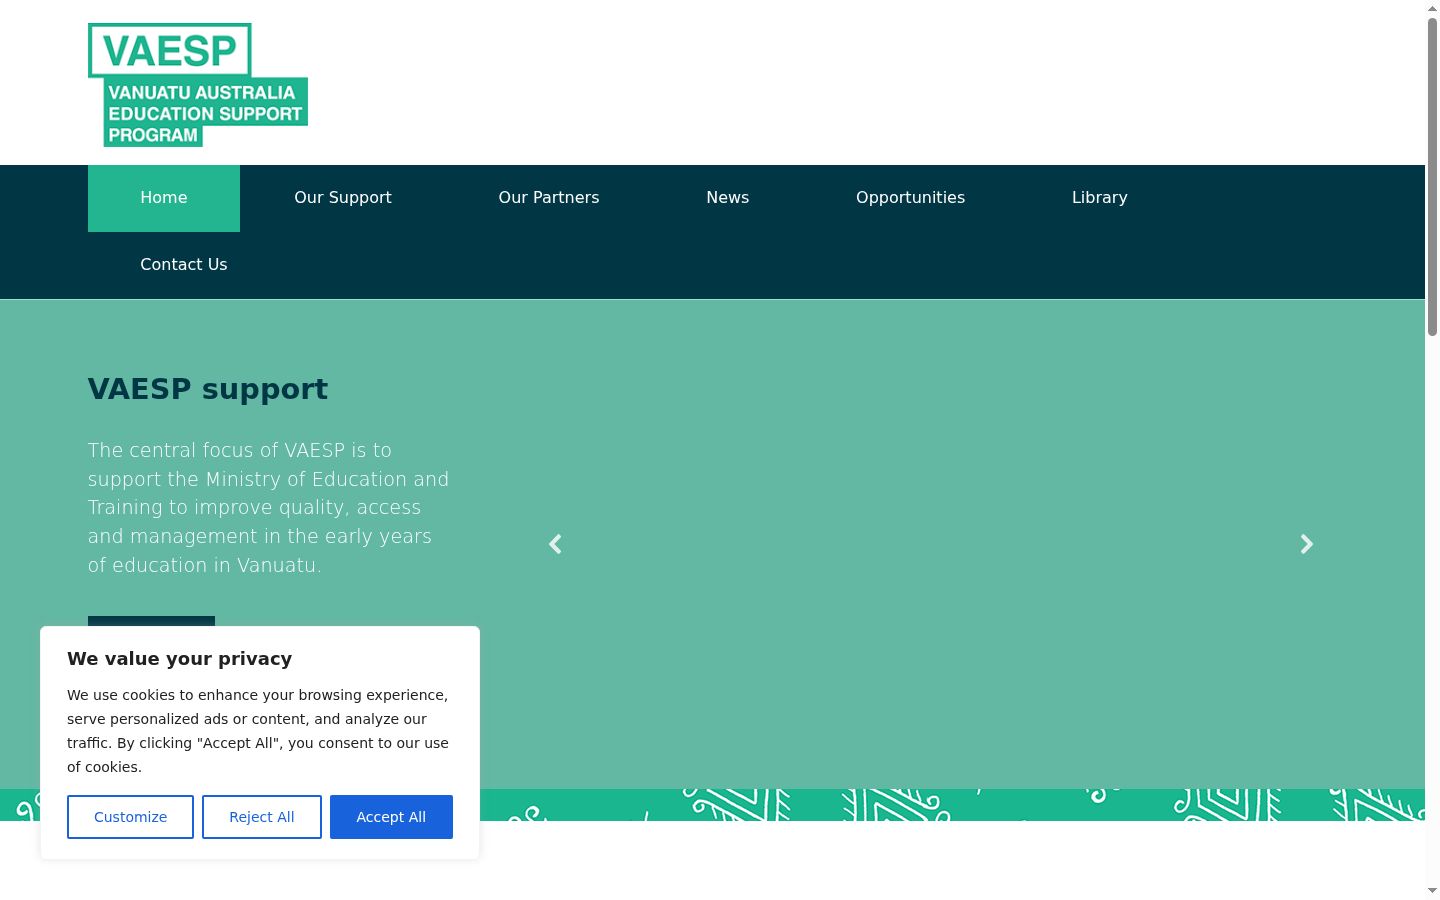Navigate to Our Partners
The height and width of the screenshot is (900, 1440).
coord(549,198)
